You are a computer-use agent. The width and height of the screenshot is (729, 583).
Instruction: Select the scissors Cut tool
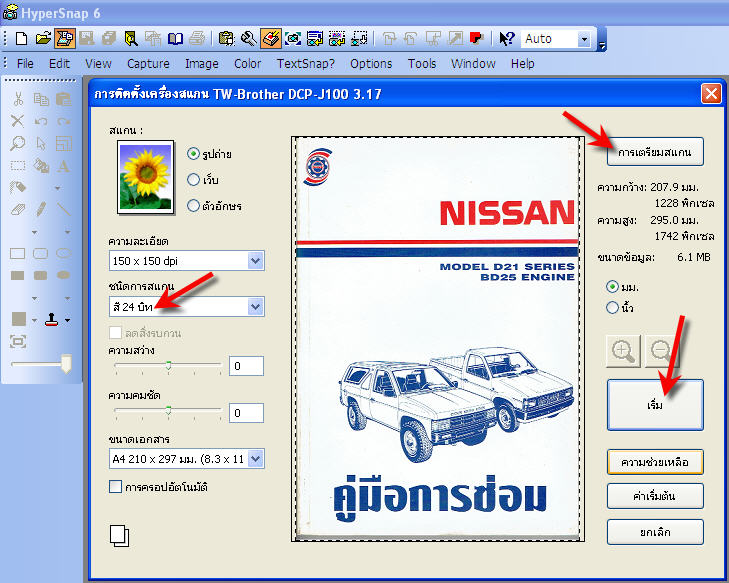(x=18, y=99)
